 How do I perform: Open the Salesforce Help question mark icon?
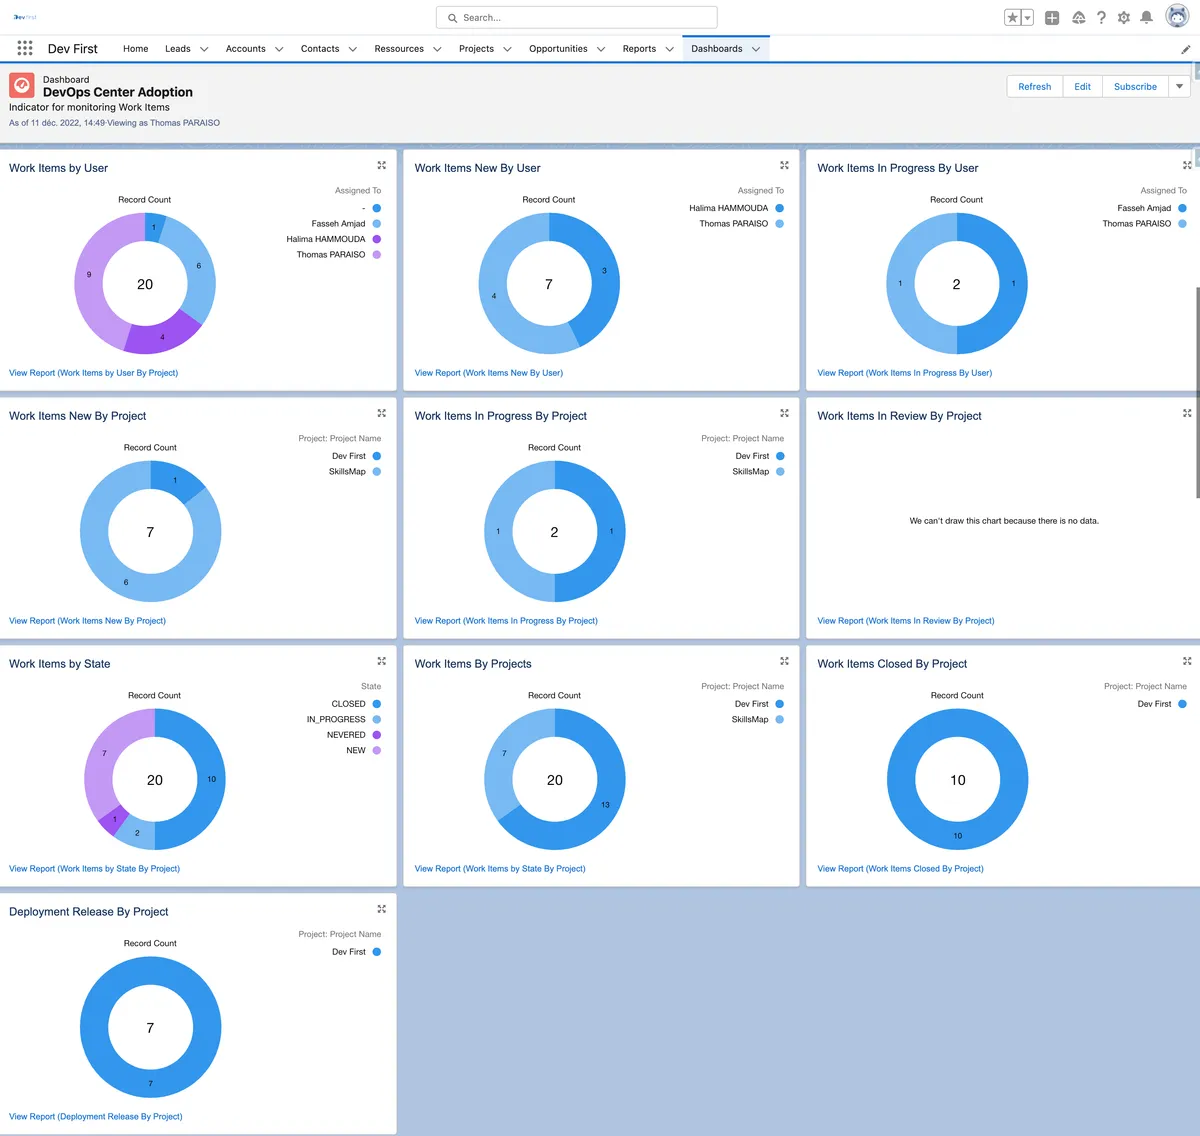click(1101, 18)
